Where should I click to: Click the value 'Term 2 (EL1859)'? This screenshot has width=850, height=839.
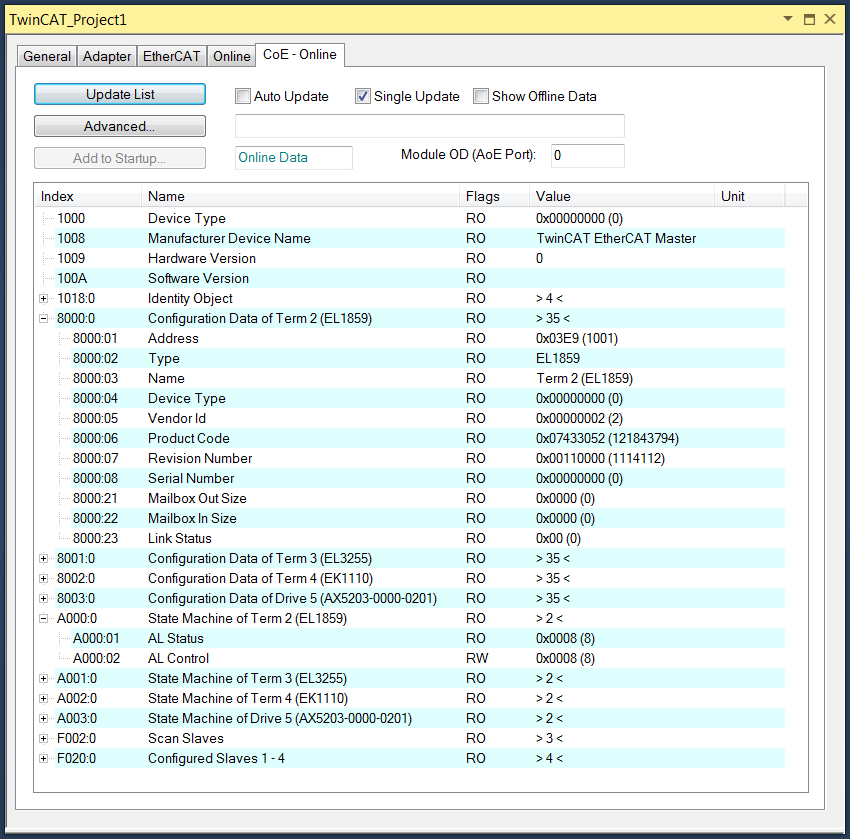click(x=584, y=379)
